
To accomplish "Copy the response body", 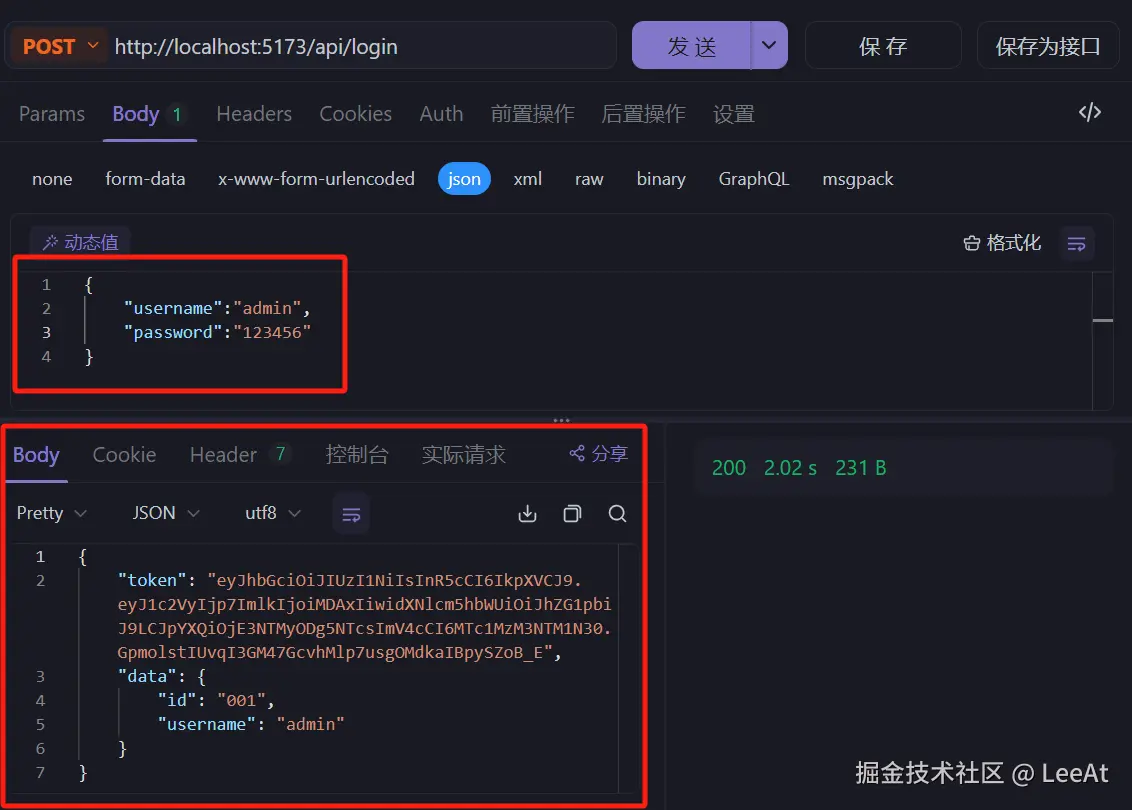I will pyautogui.click(x=572, y=514).
